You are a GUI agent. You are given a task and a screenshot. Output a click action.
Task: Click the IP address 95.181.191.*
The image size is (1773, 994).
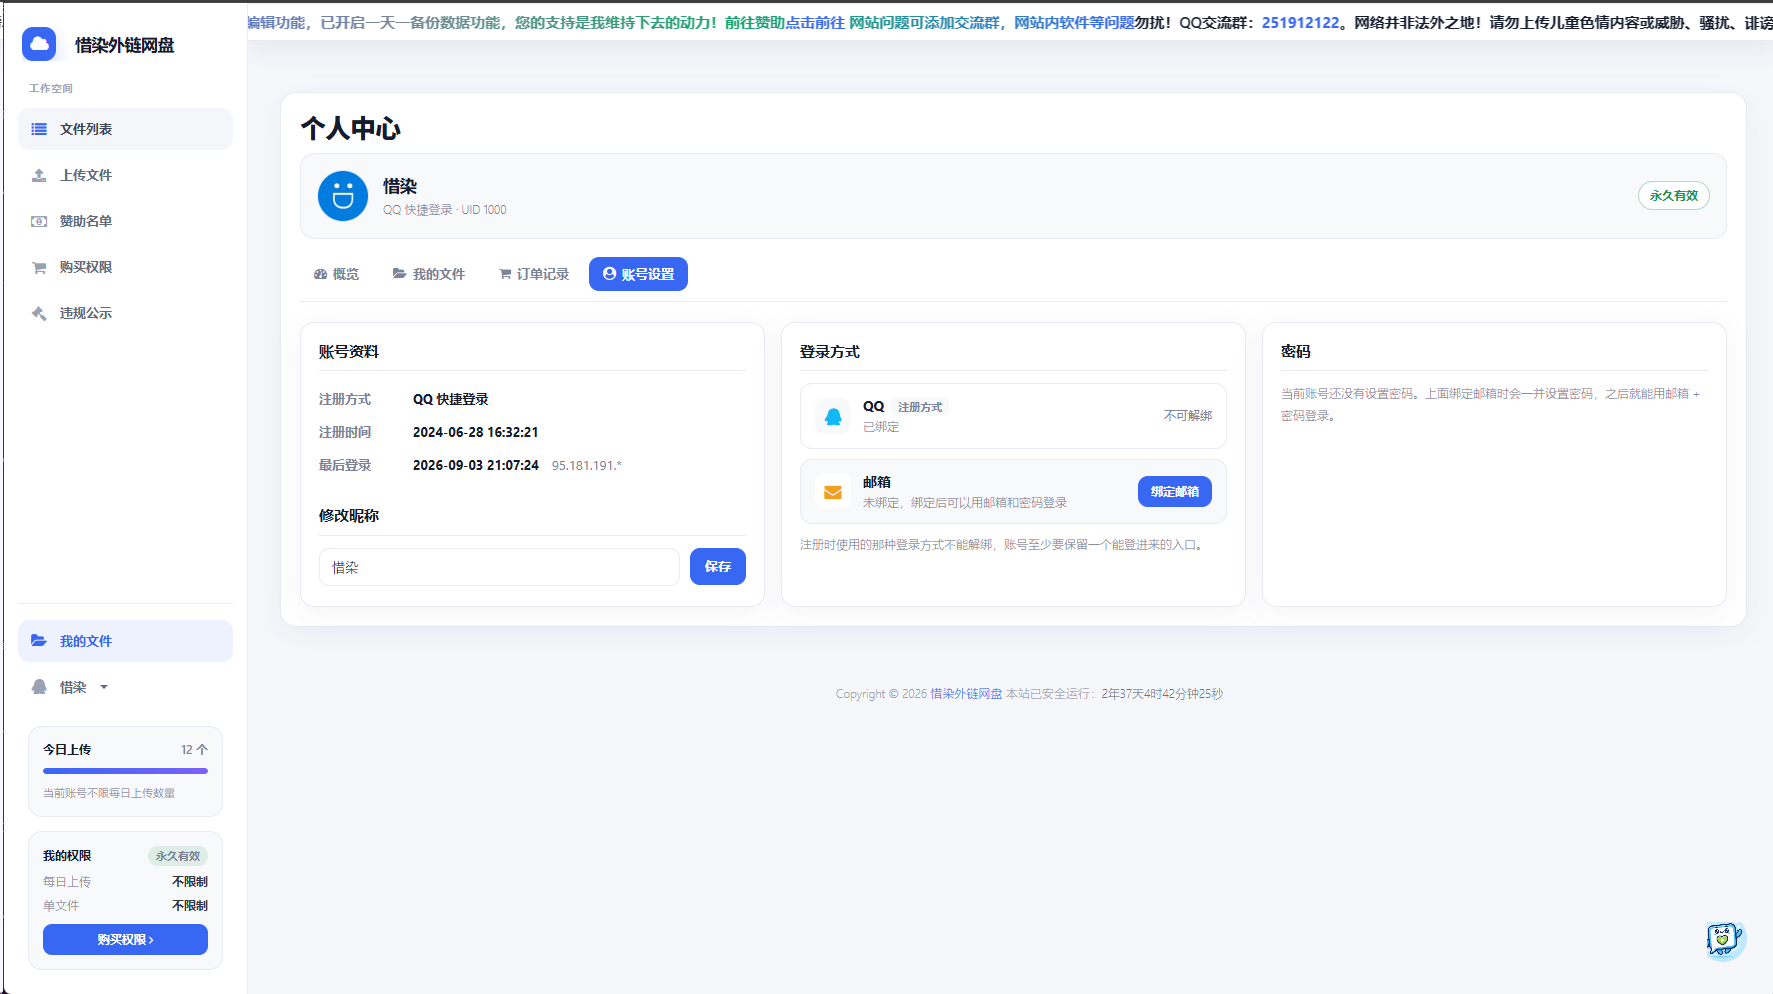click(x=587, y=466)
